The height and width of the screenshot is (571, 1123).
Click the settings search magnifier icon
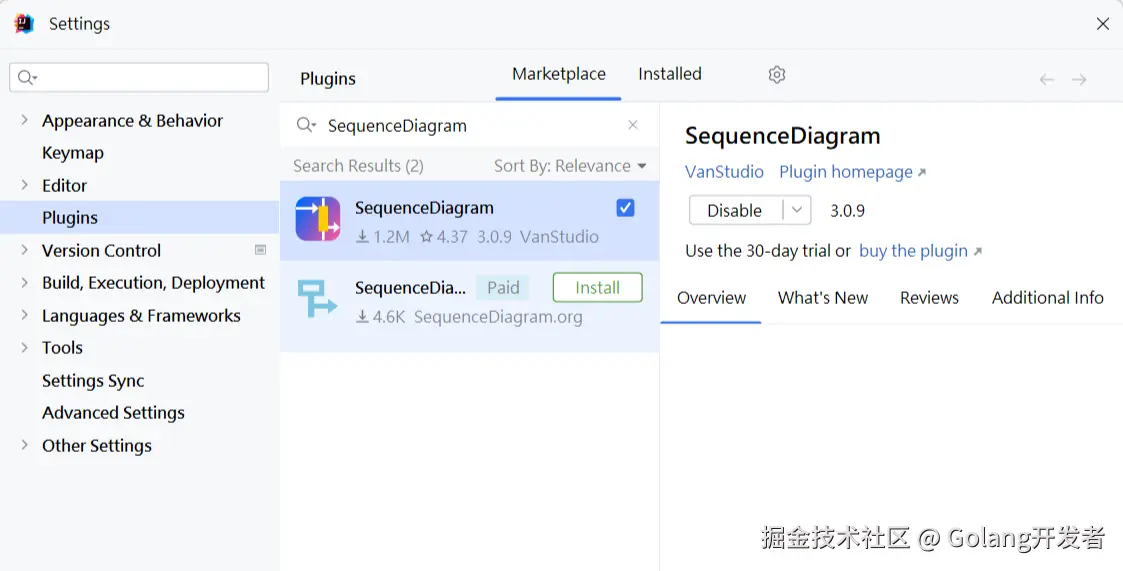click(x=27, y=77)
